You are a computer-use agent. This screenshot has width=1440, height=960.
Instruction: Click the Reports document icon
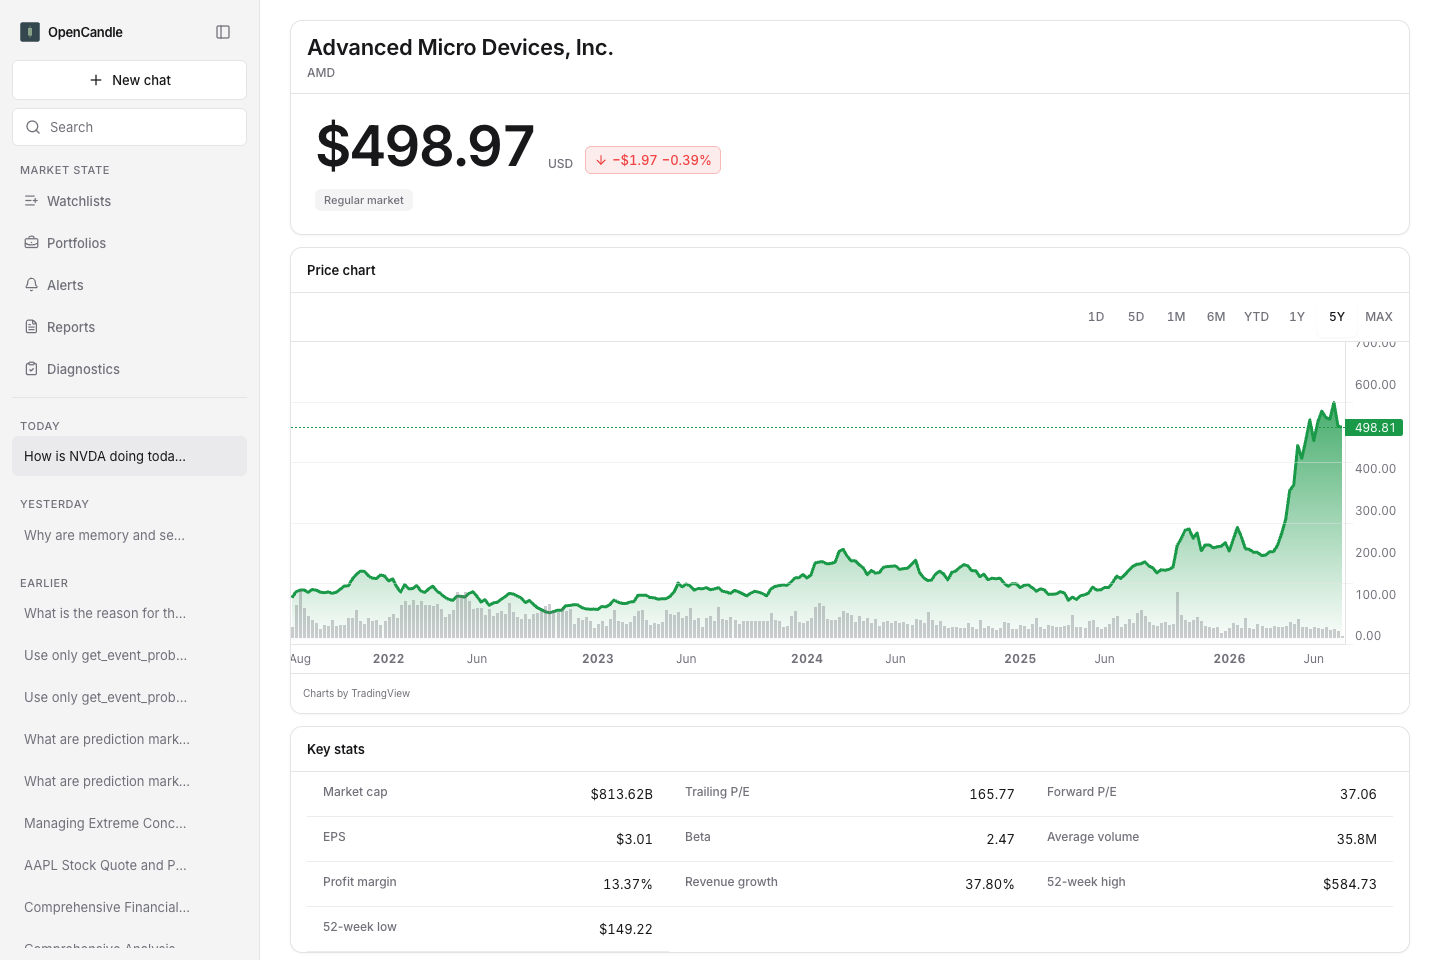pyautogui.click(x=31, y=327)
